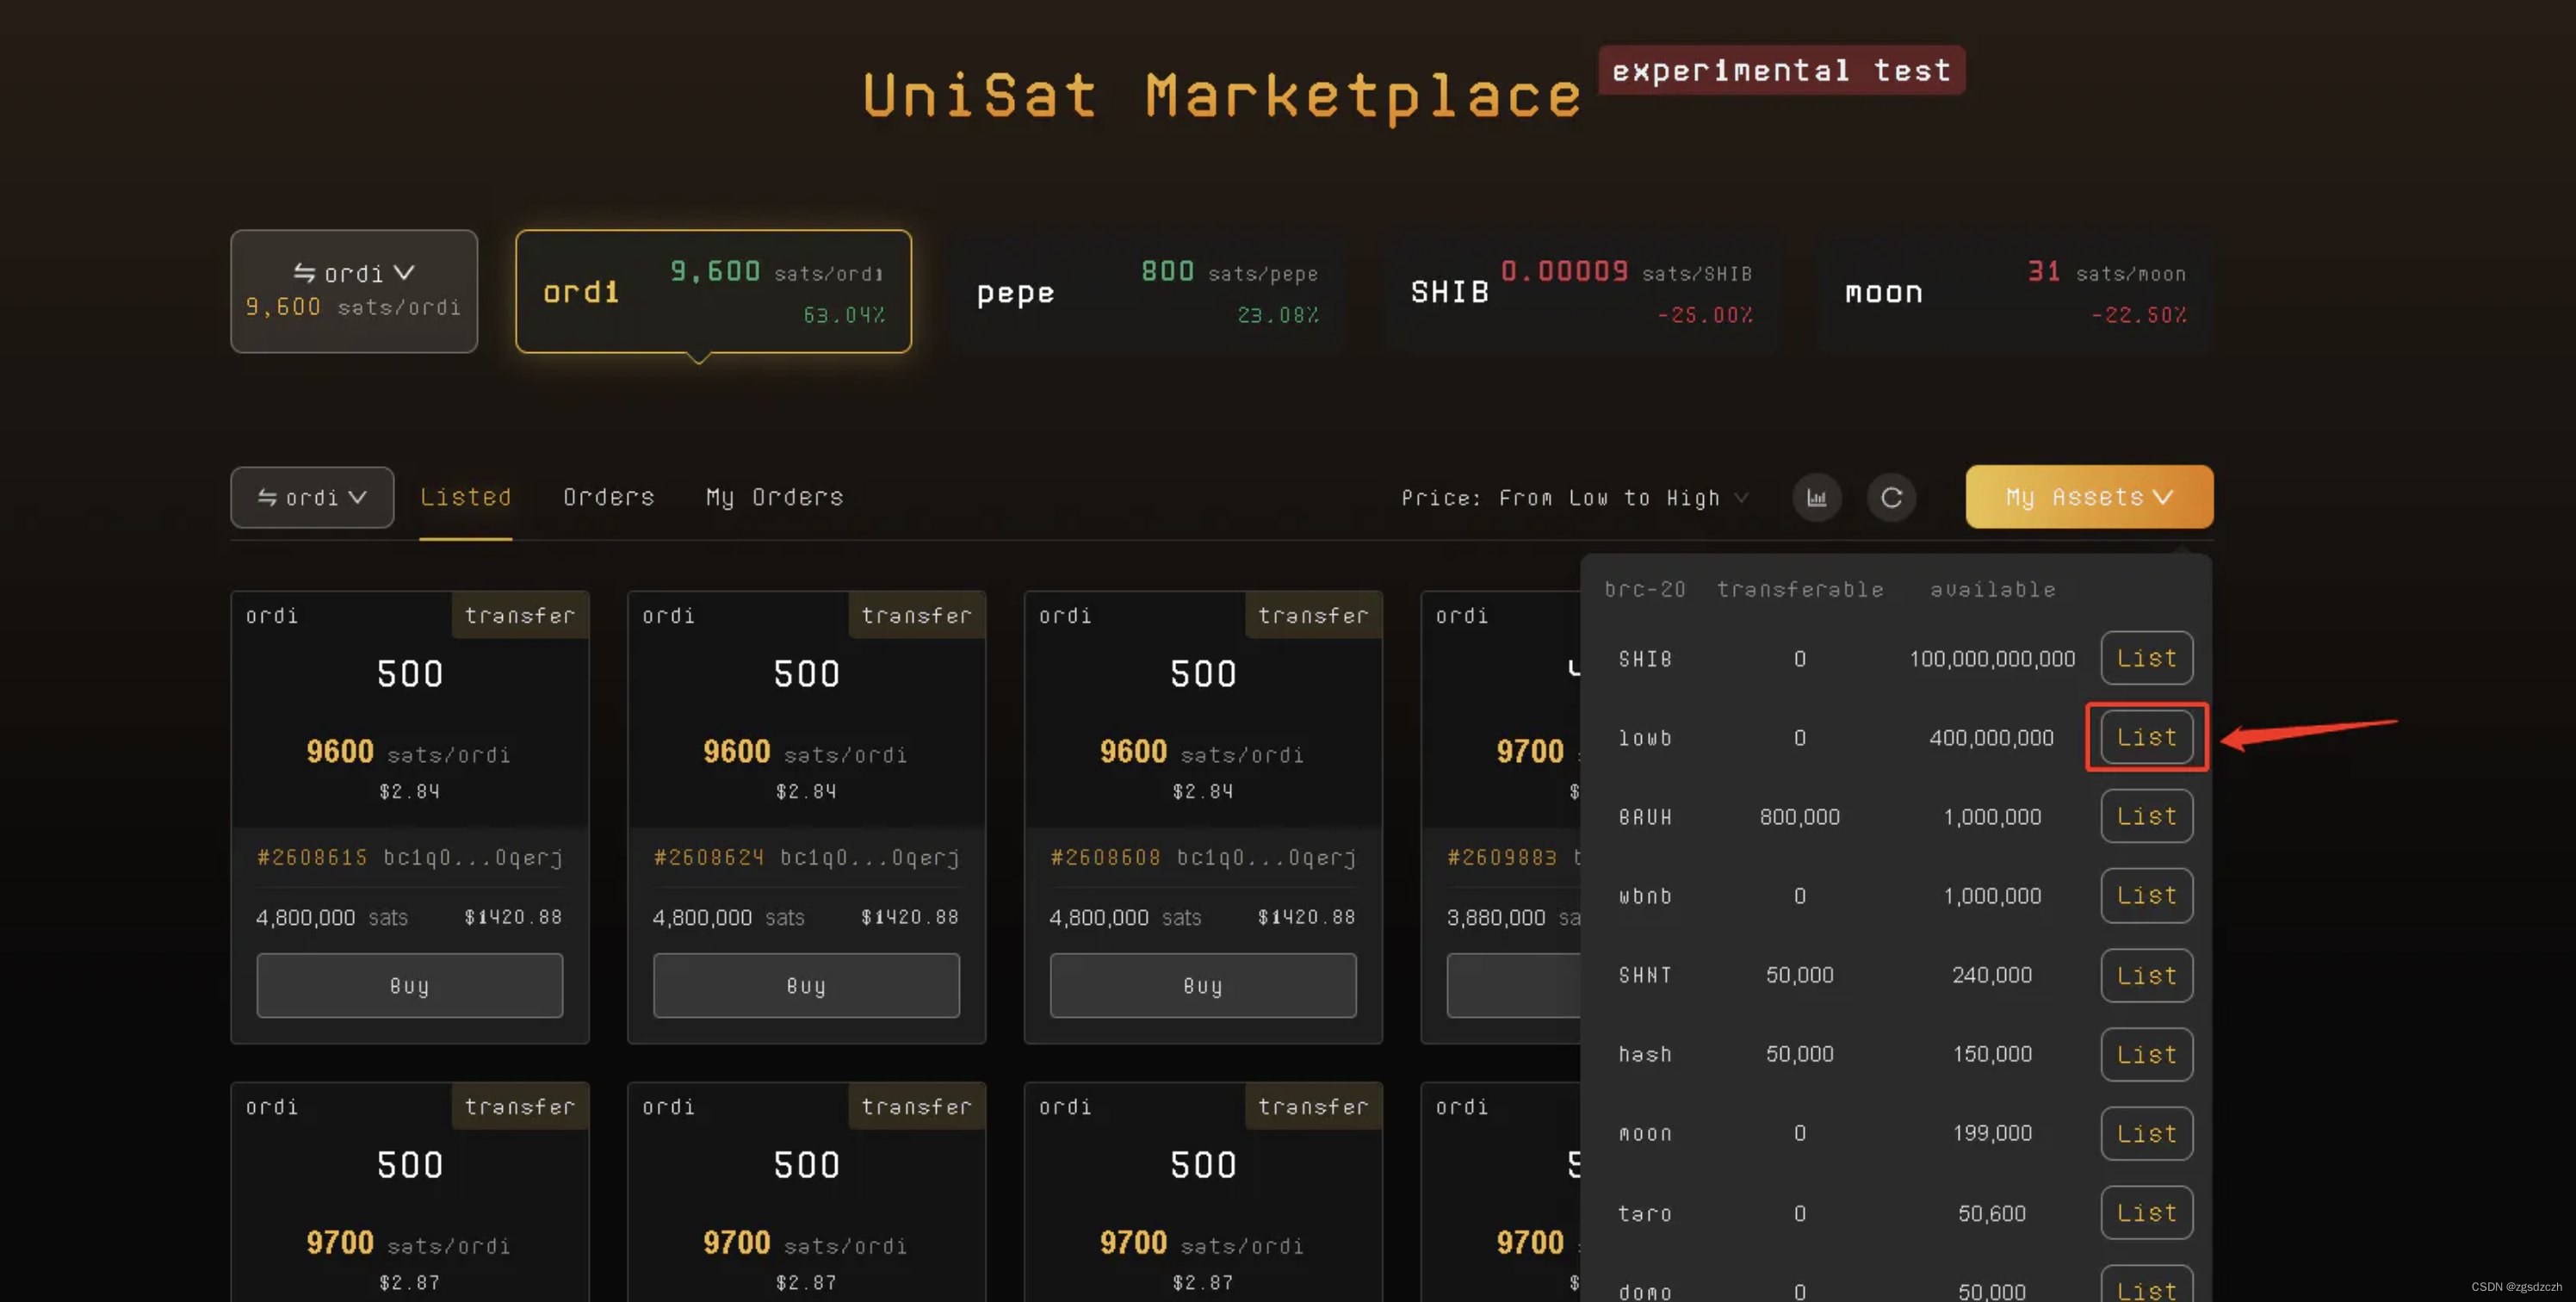Open the chart view icon
Image resolution: width=2576 pixels, height=1302 pixels.
pos(1816,497)
